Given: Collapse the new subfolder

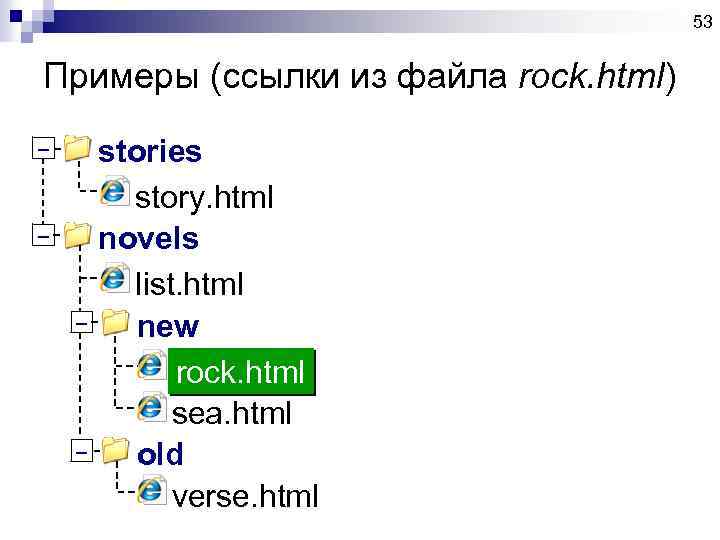Looking at the screenshot, I should [82, 323].
